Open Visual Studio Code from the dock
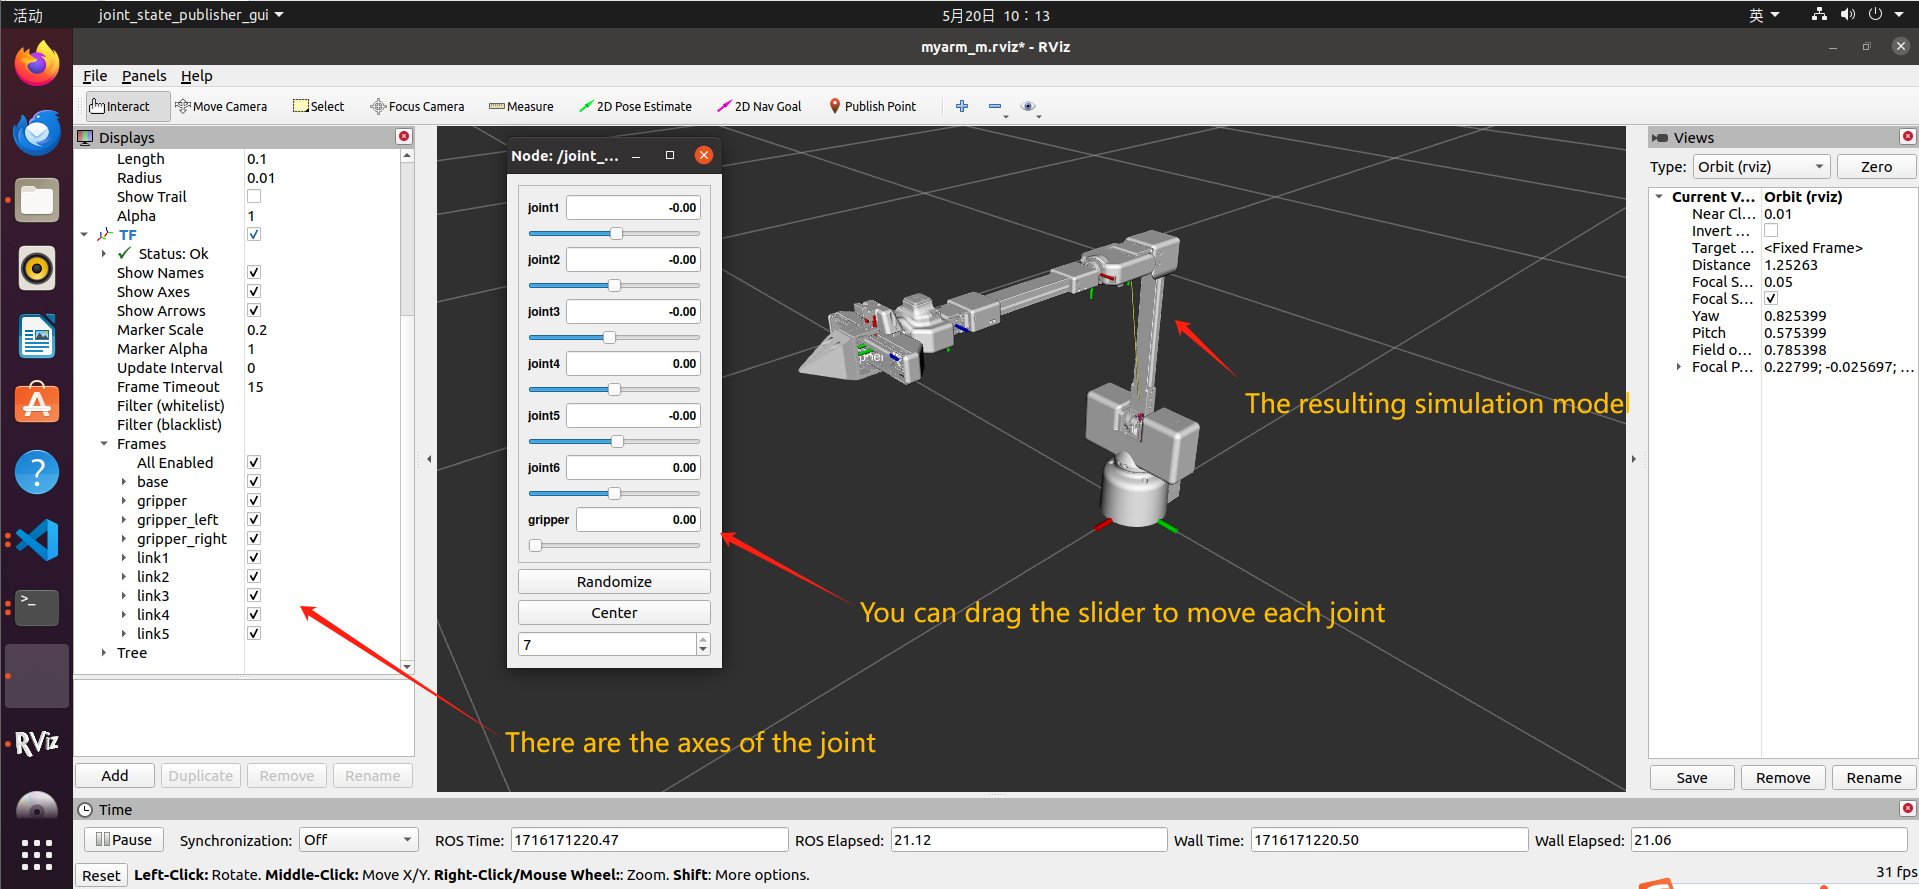1919x889 pixels. coord(37,540)
